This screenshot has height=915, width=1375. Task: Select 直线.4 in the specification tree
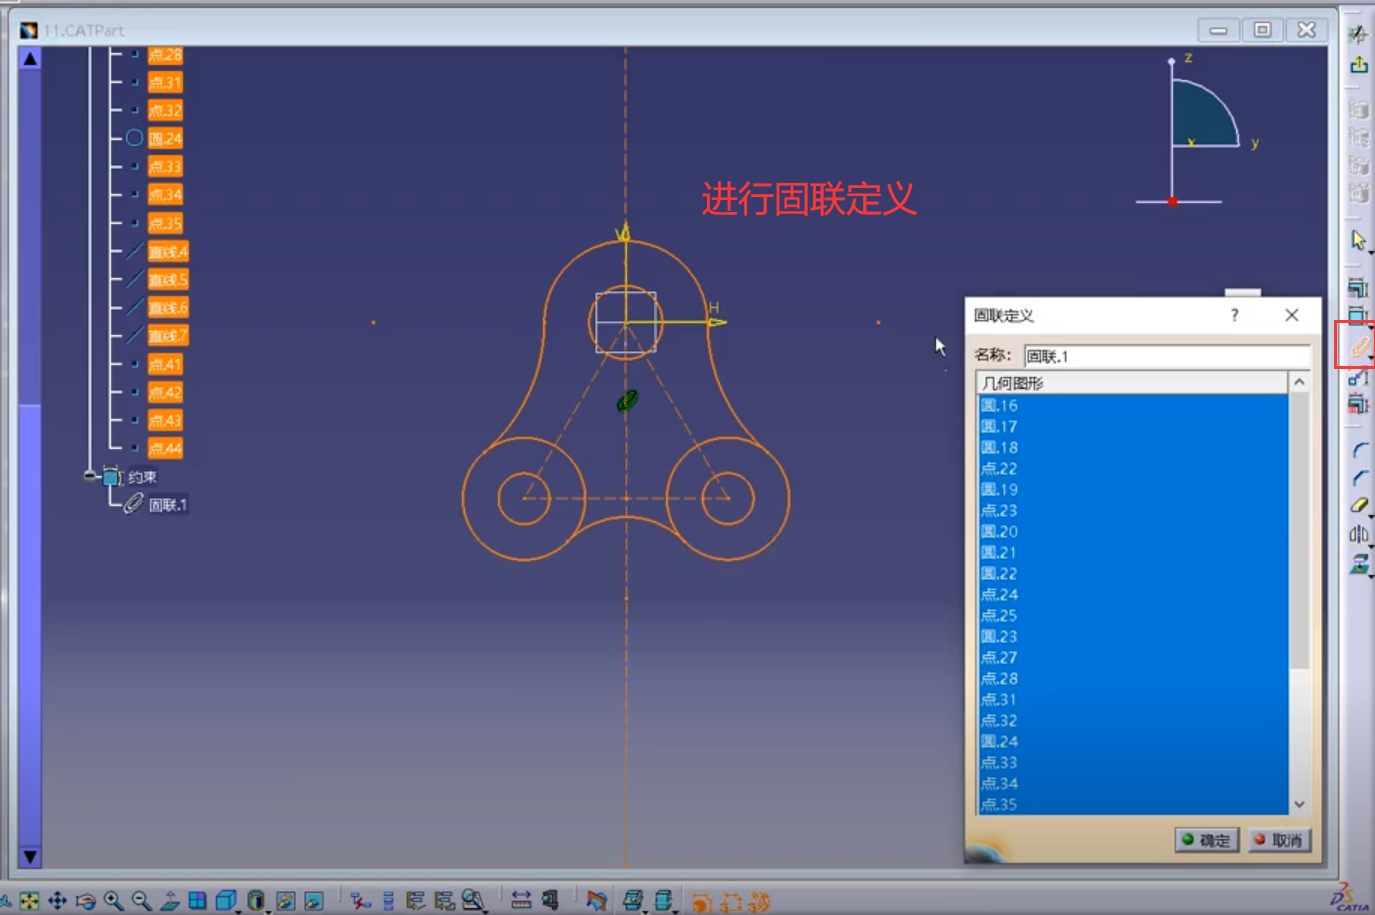(168, 251)
